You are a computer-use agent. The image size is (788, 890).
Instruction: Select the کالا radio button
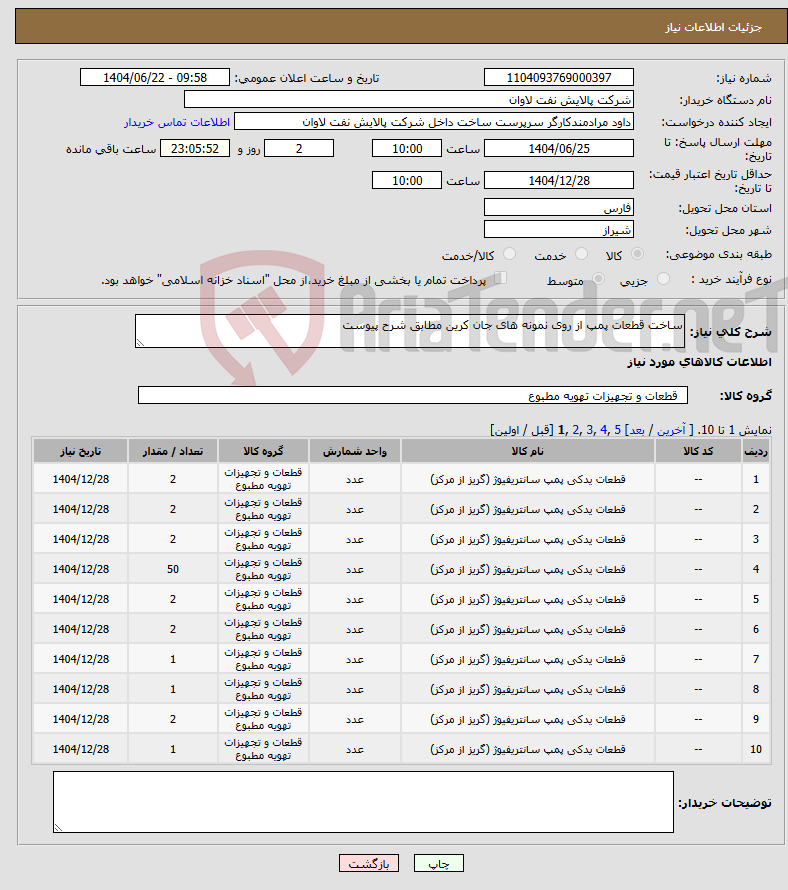638,254
